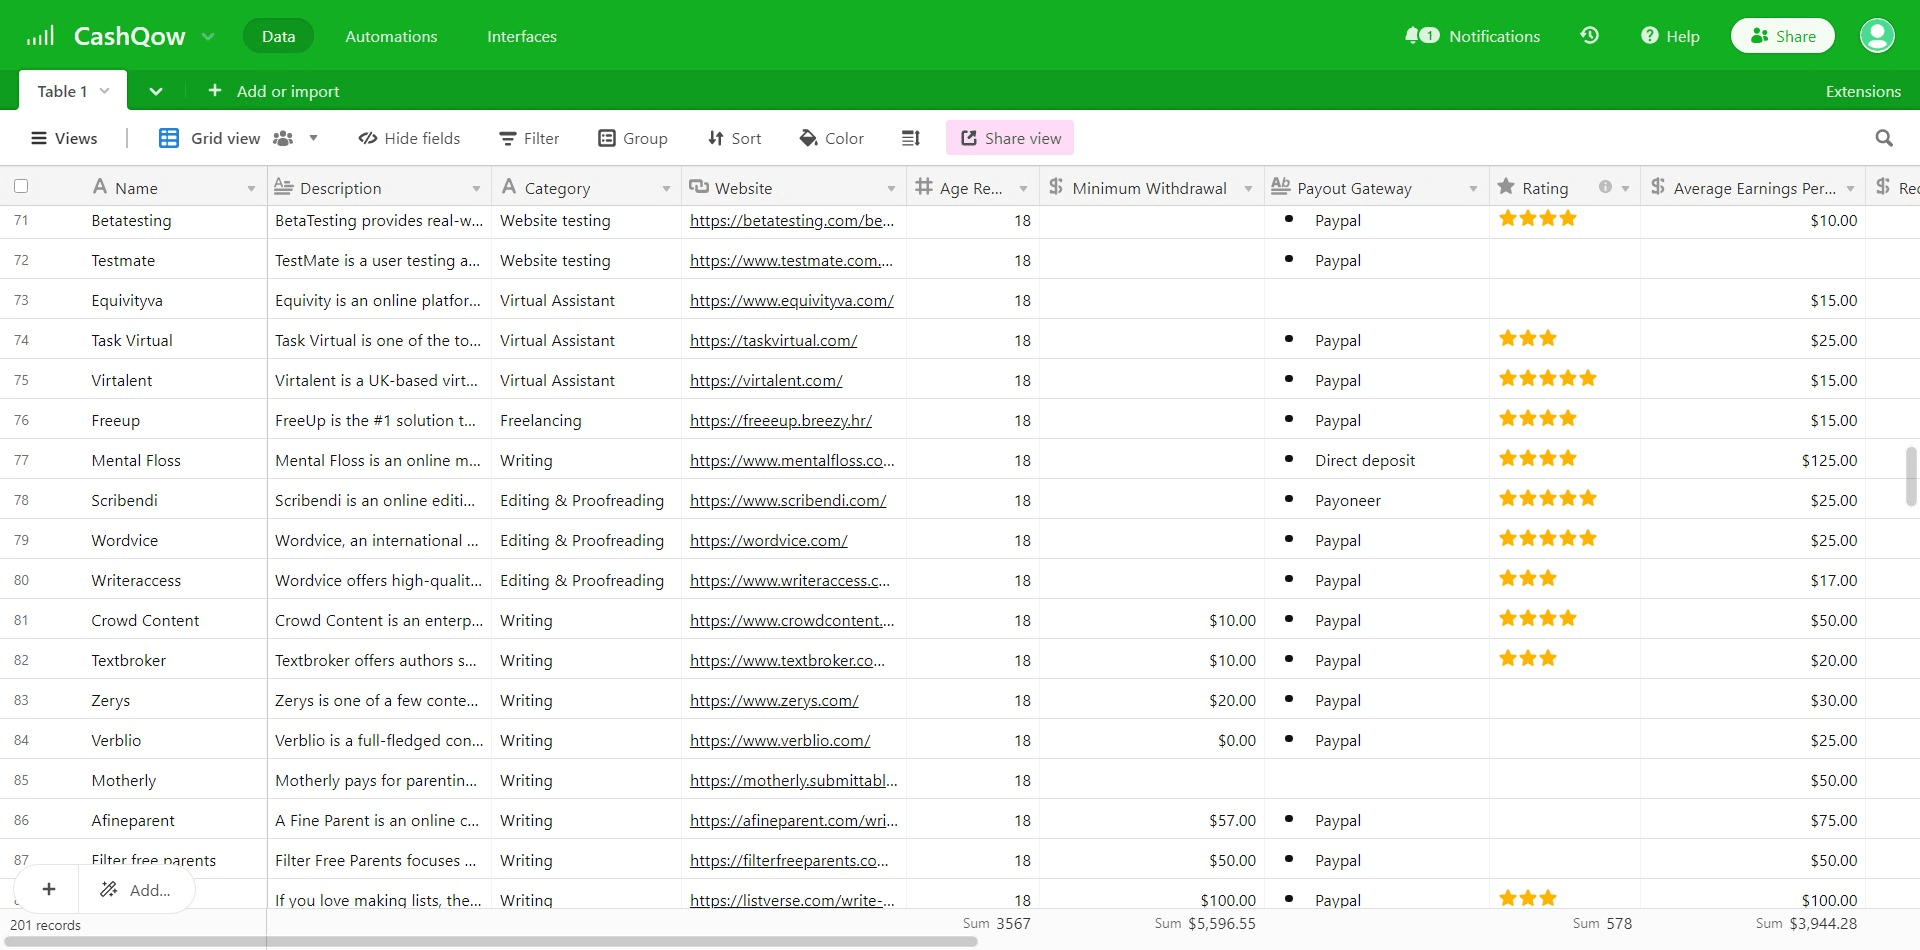1920x950 pixels.
Task: Open the user account avatar
Action: [1877, 36]
